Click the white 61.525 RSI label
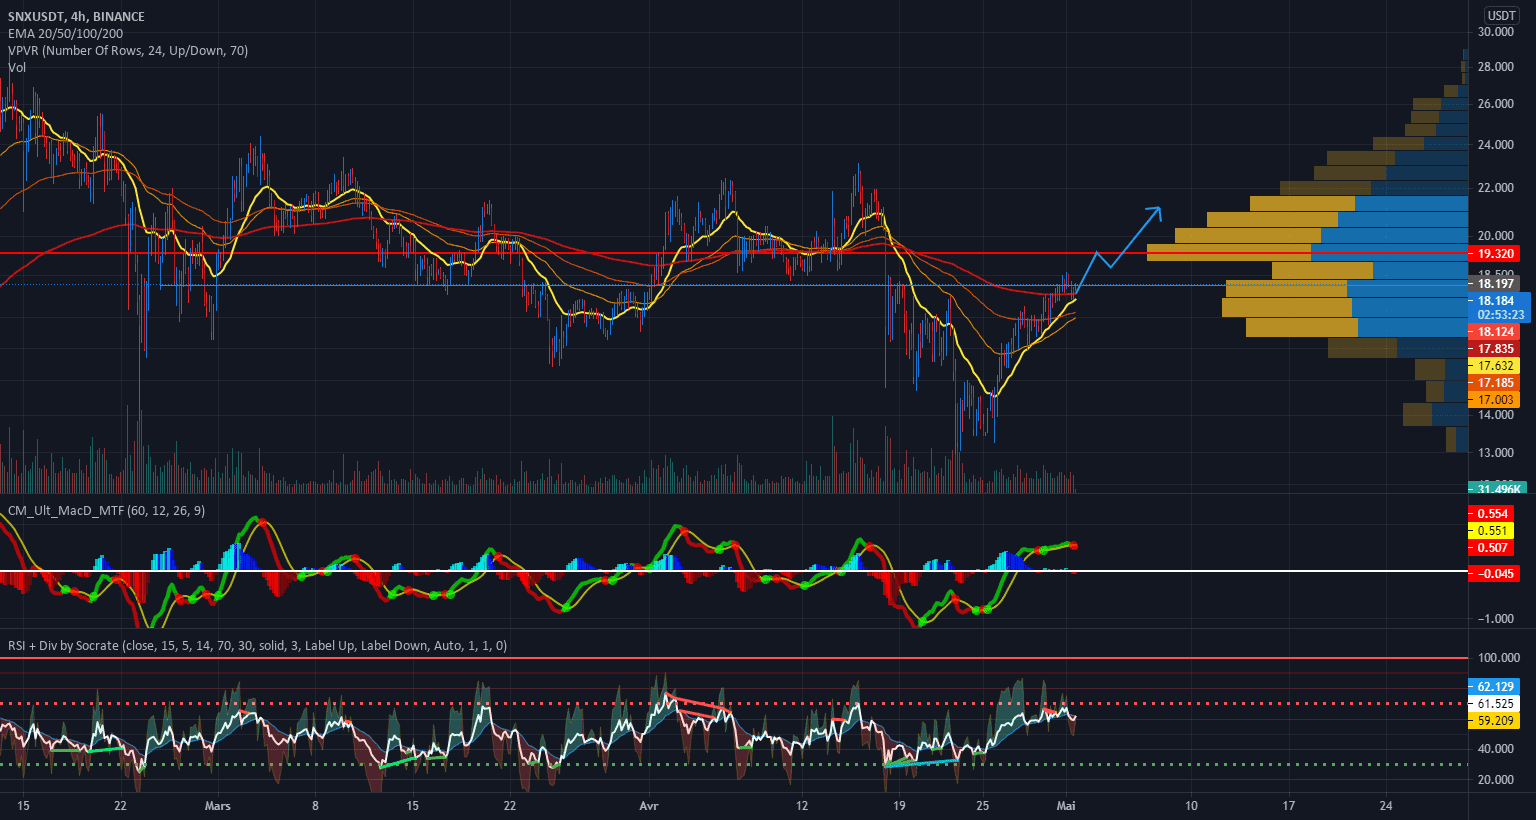This screenshot has height=820, width=1536. click(x=1494, y=703)
